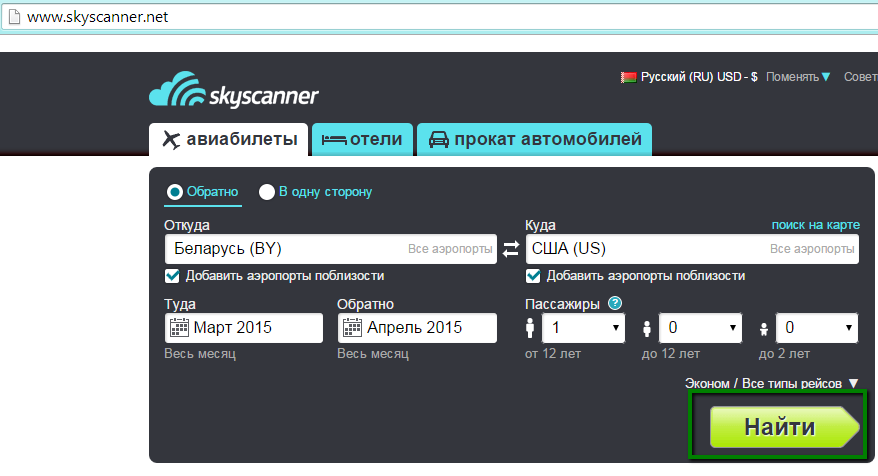Click the child passenger figure icon

coord(647,328)
